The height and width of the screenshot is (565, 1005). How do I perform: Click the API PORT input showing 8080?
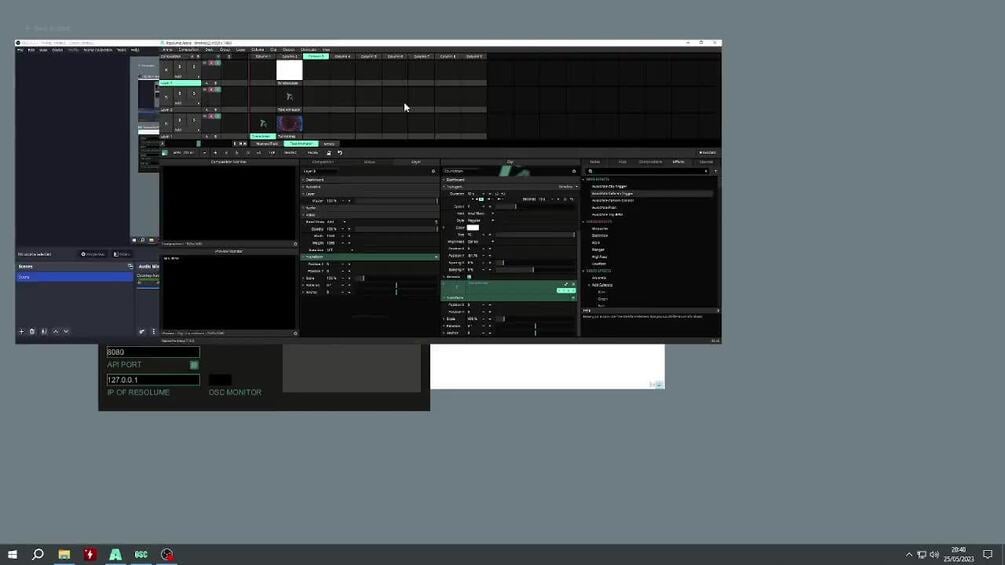click(153, 352)
